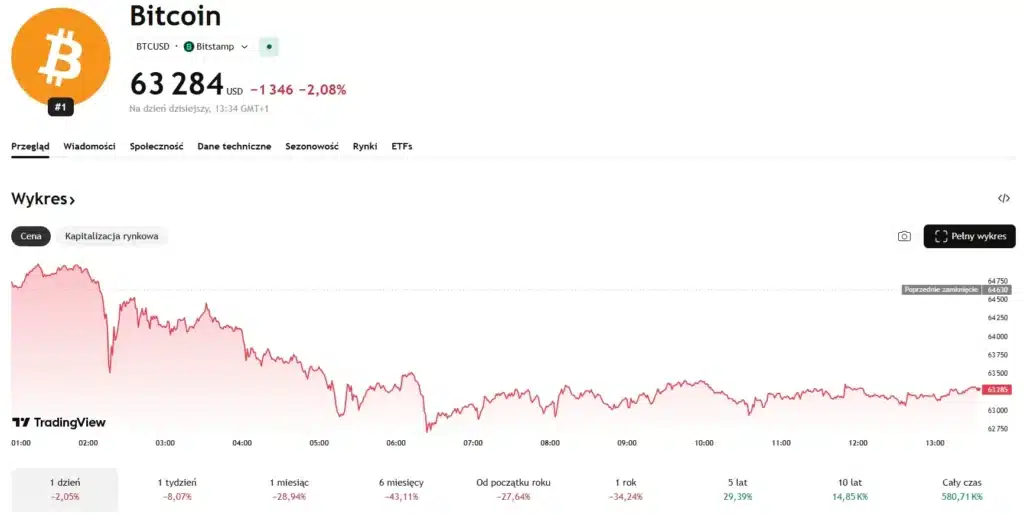The height and width of the screenshot is (514, 1024).
Task: Click the Pełny wykres button
Action: 969,237
